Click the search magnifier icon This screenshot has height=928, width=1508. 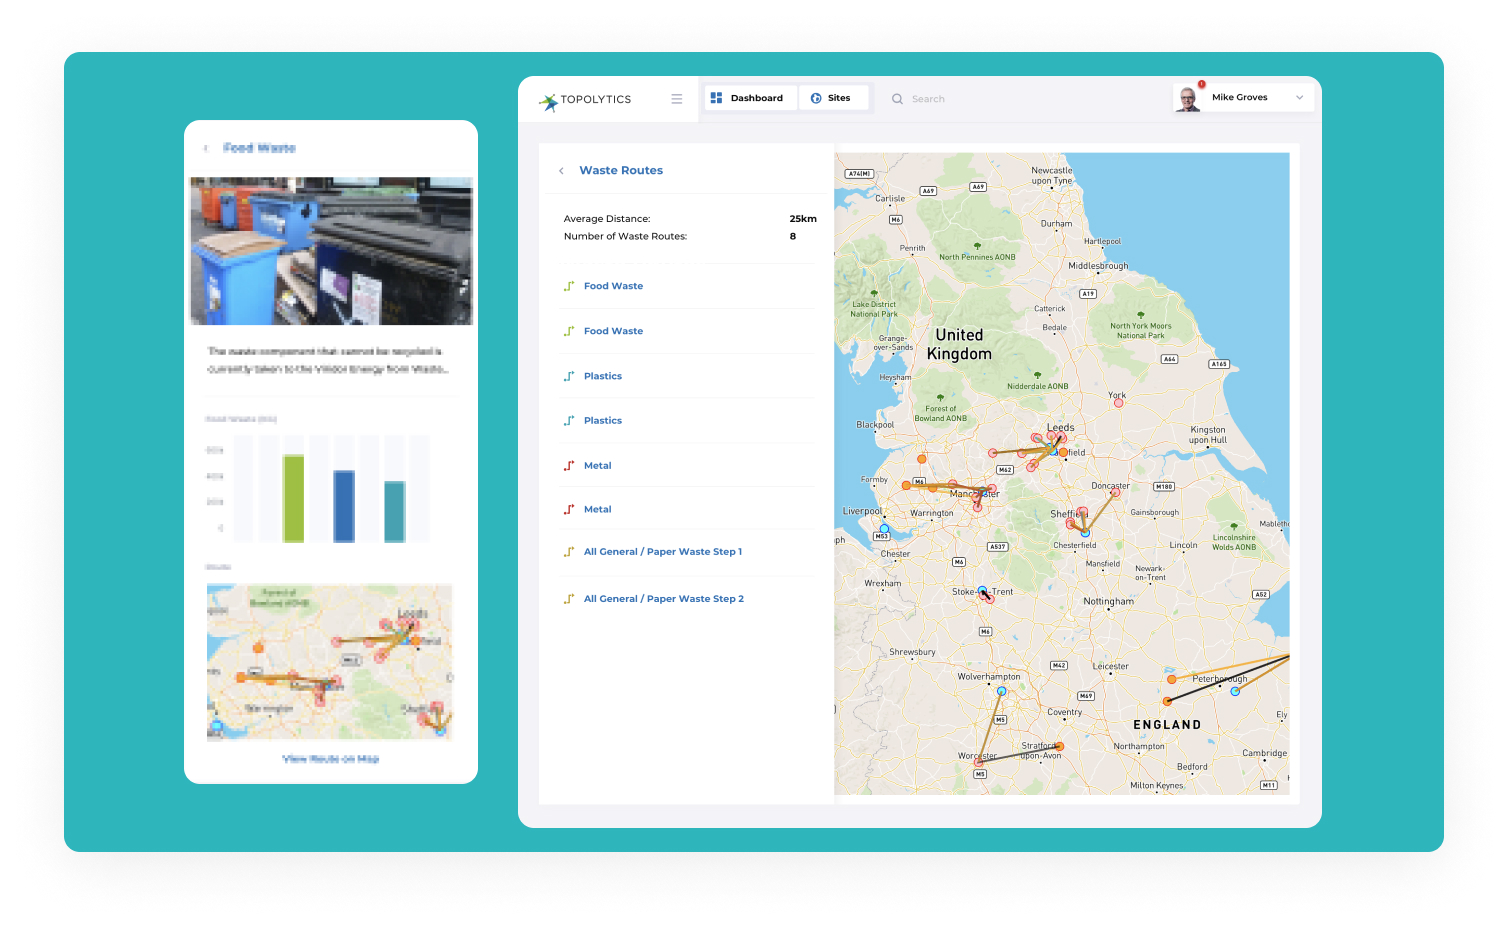point(897,99)
